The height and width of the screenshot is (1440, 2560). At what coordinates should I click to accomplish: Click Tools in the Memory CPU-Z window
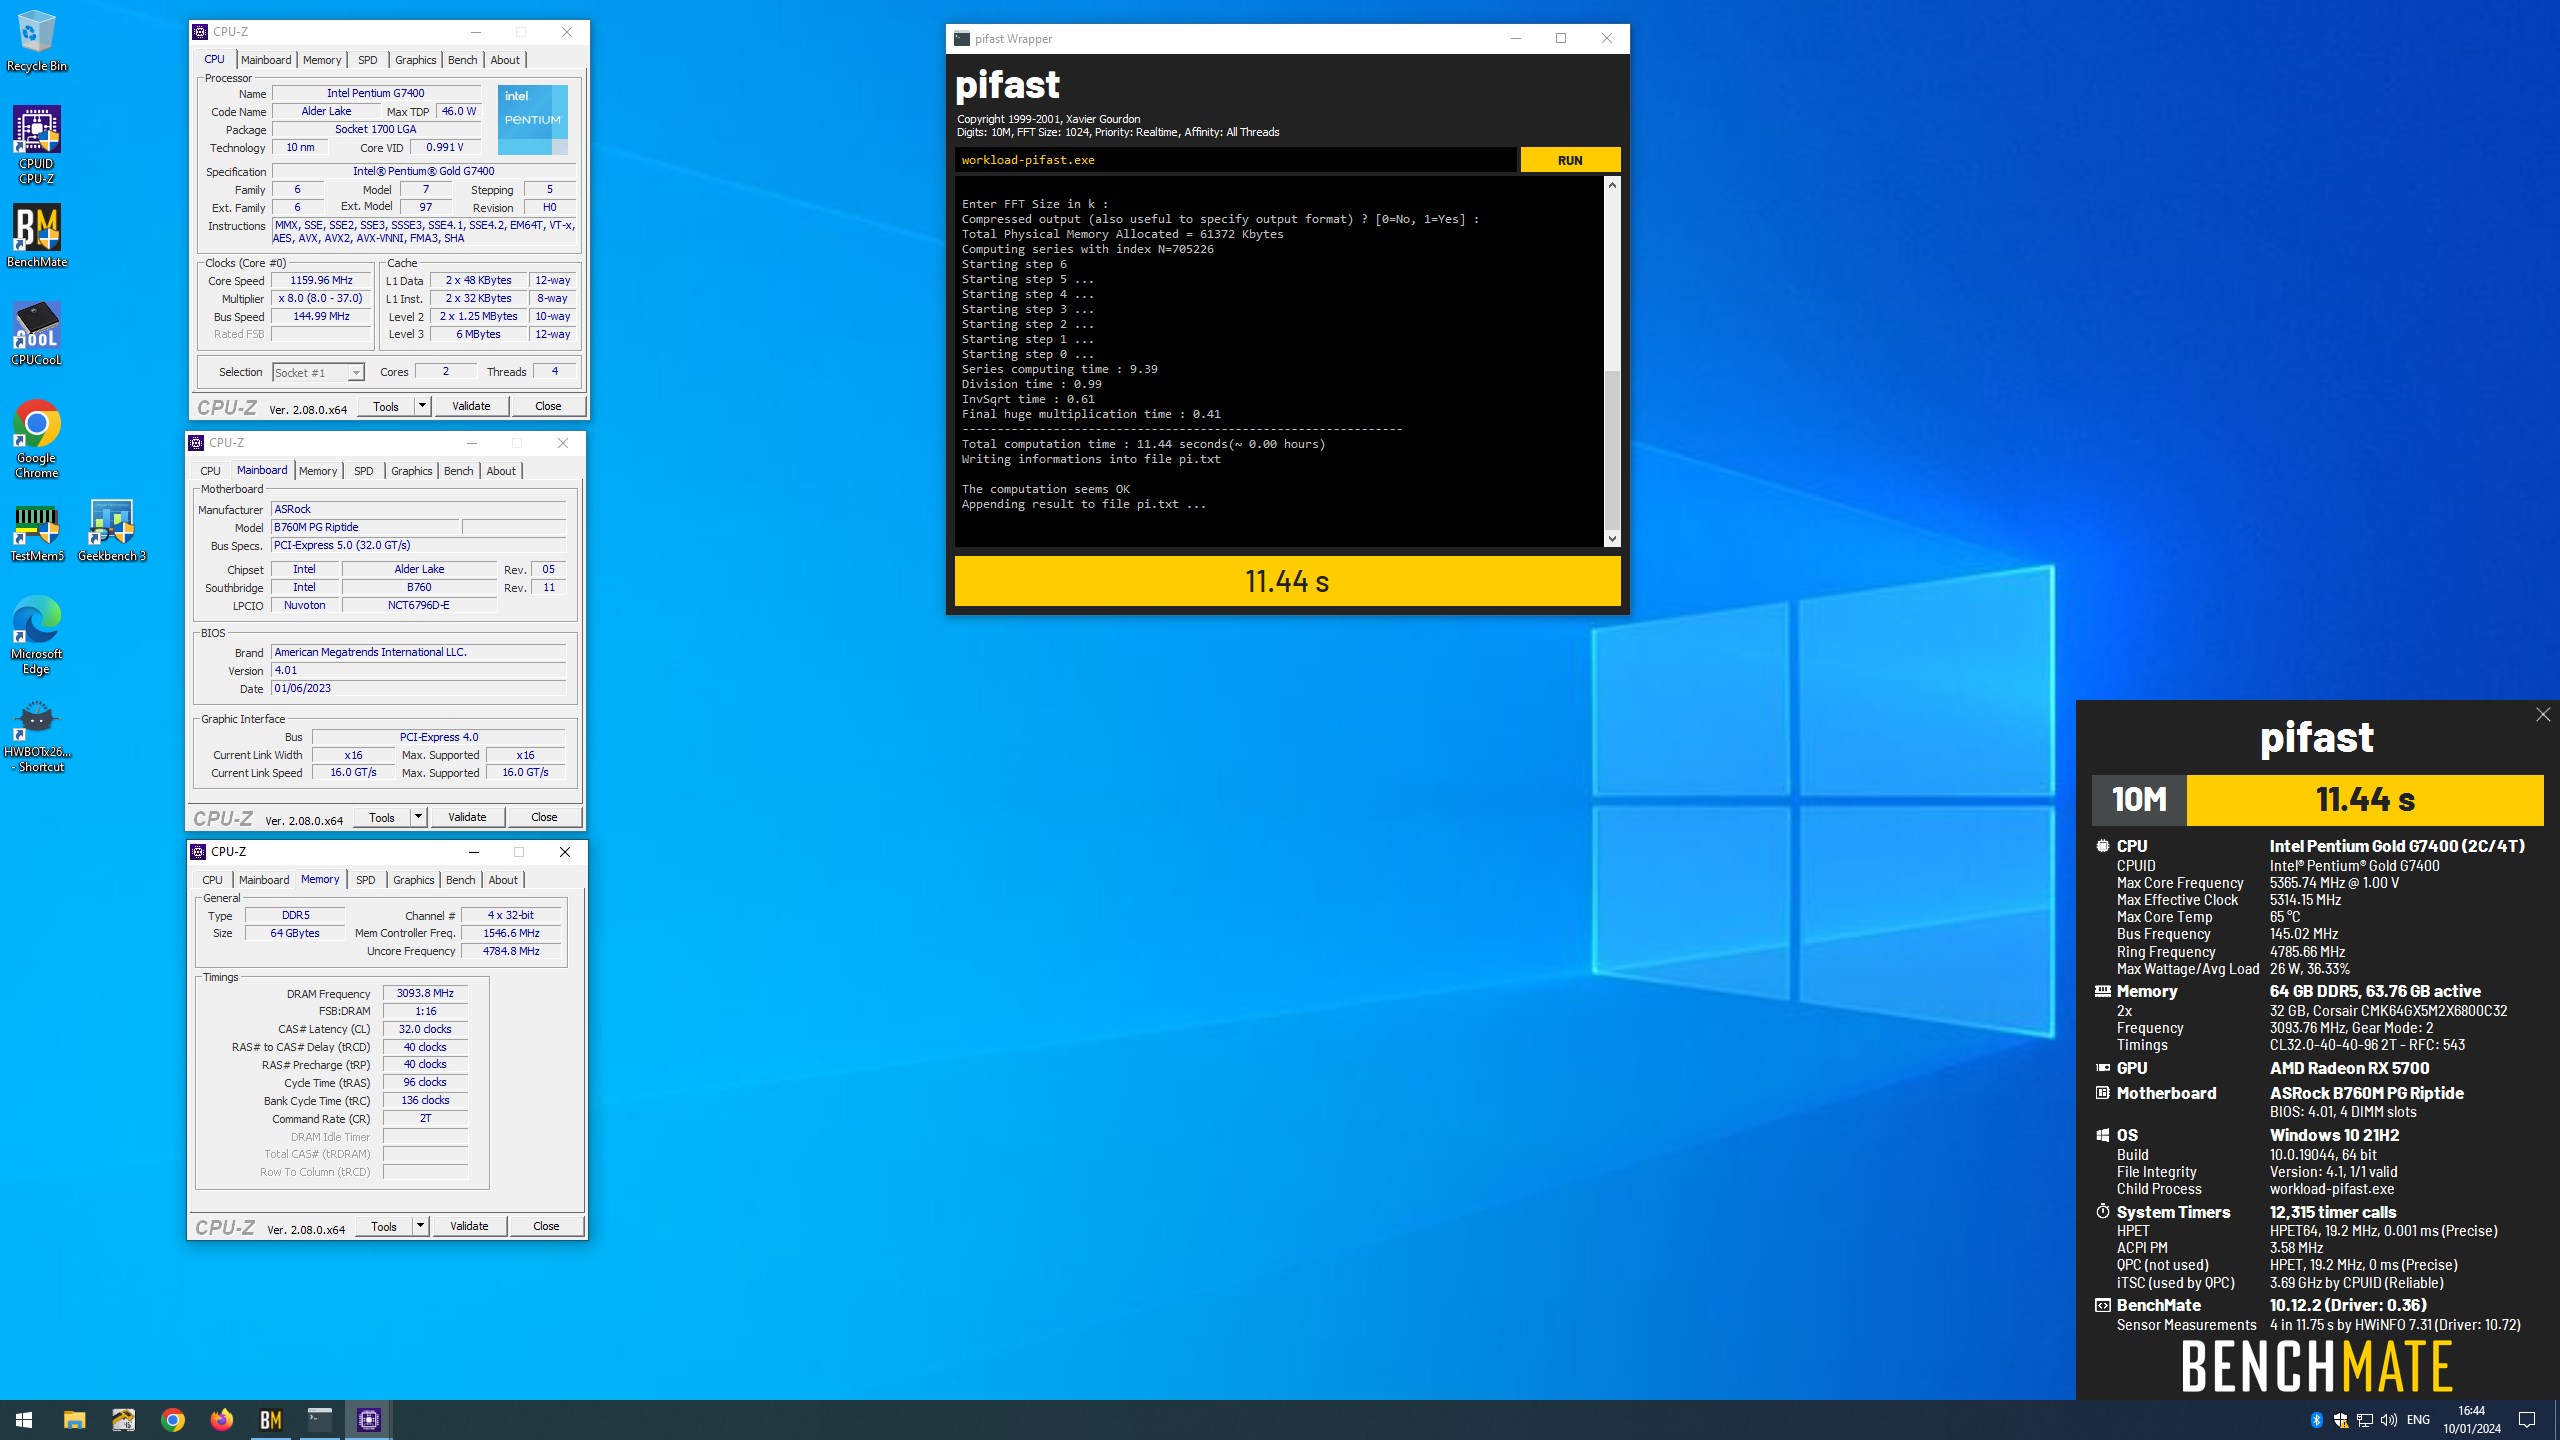point(384,1226)
